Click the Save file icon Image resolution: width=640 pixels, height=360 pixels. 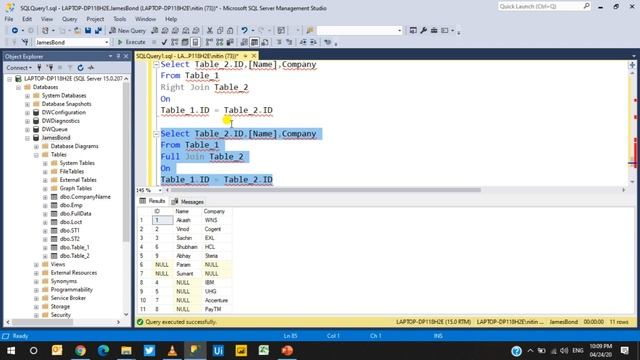[88, 31]
